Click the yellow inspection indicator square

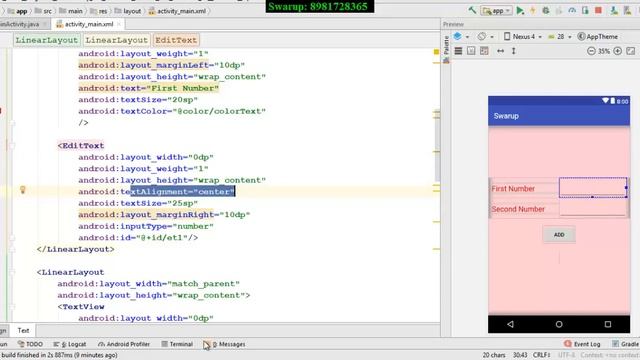436,52
